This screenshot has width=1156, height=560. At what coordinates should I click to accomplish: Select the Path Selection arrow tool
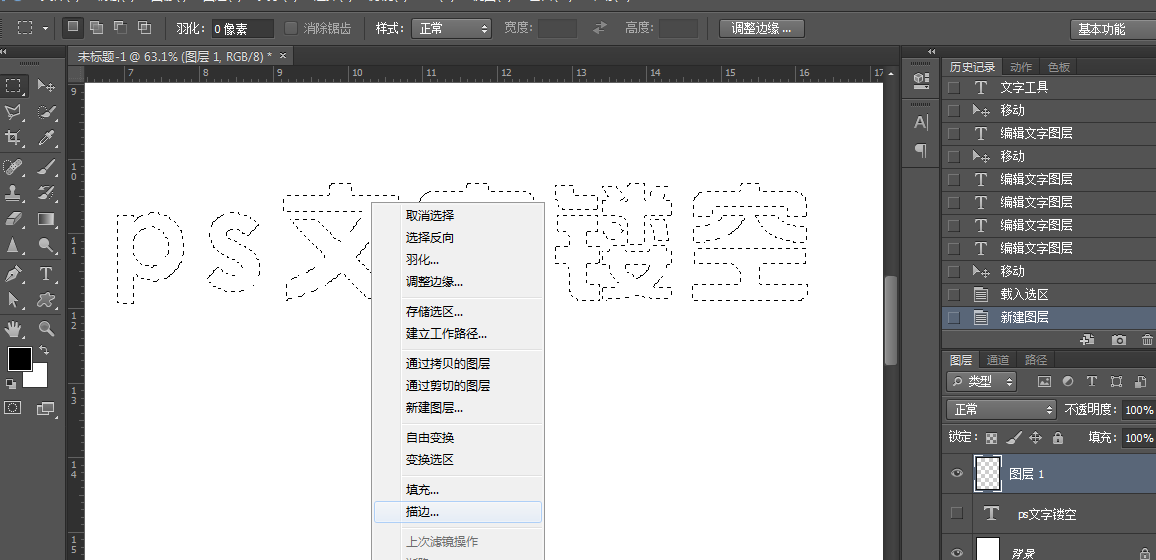13,300
